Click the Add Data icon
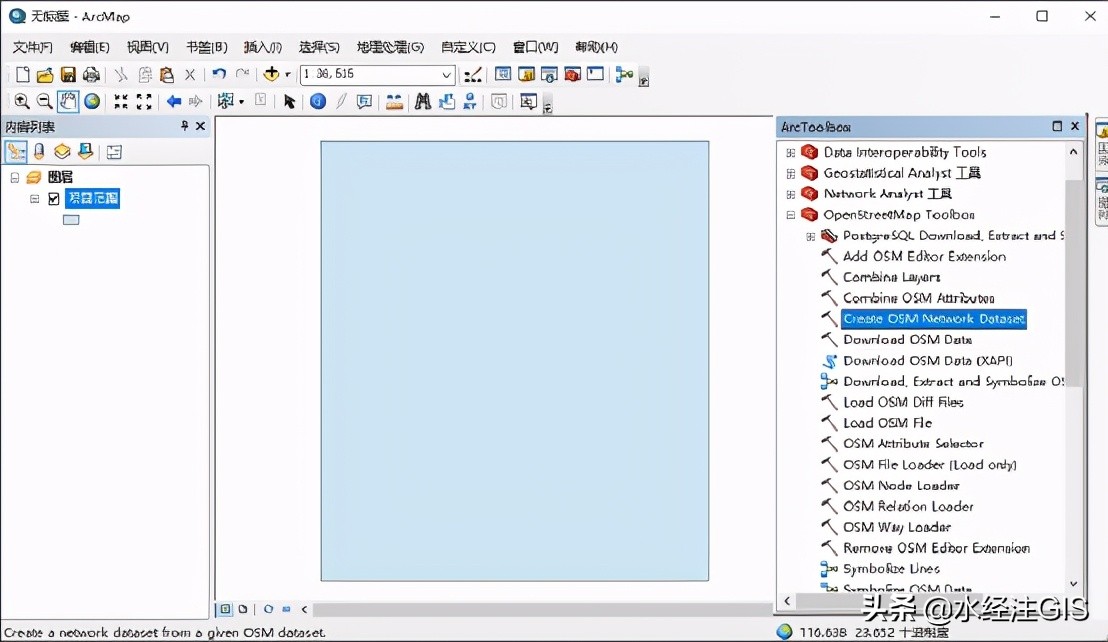This screenshot has width=1108, height=642. pos(271,73)
